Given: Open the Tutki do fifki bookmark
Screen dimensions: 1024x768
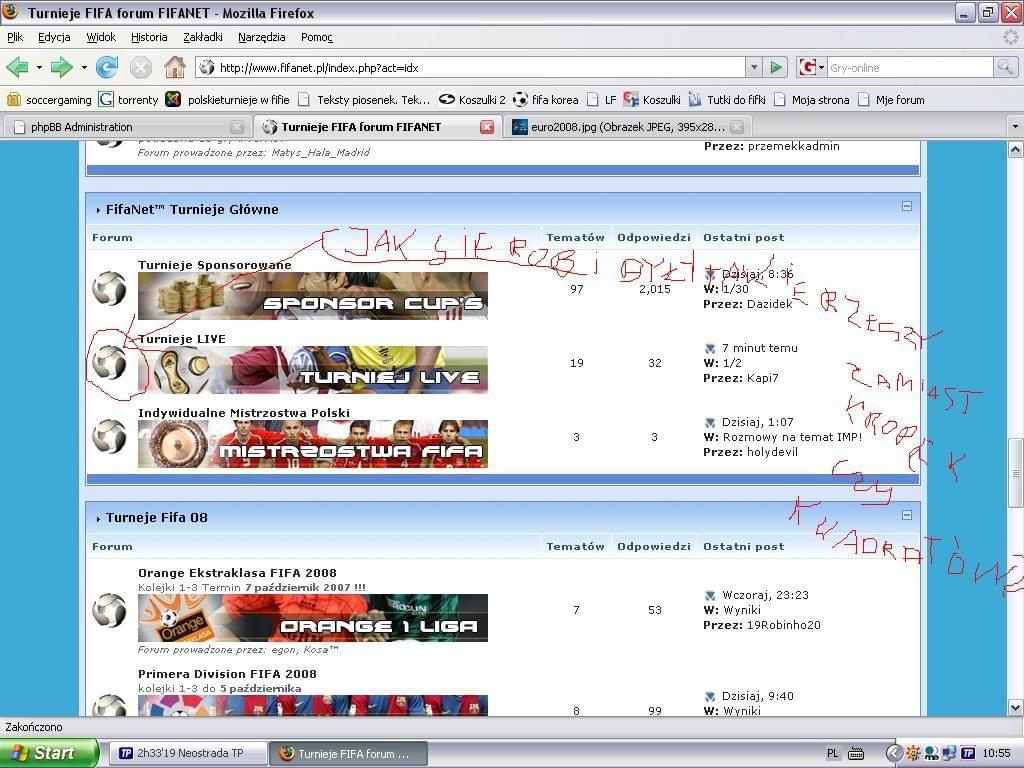Looking at the screenshot, I should (x=728, y=100).
